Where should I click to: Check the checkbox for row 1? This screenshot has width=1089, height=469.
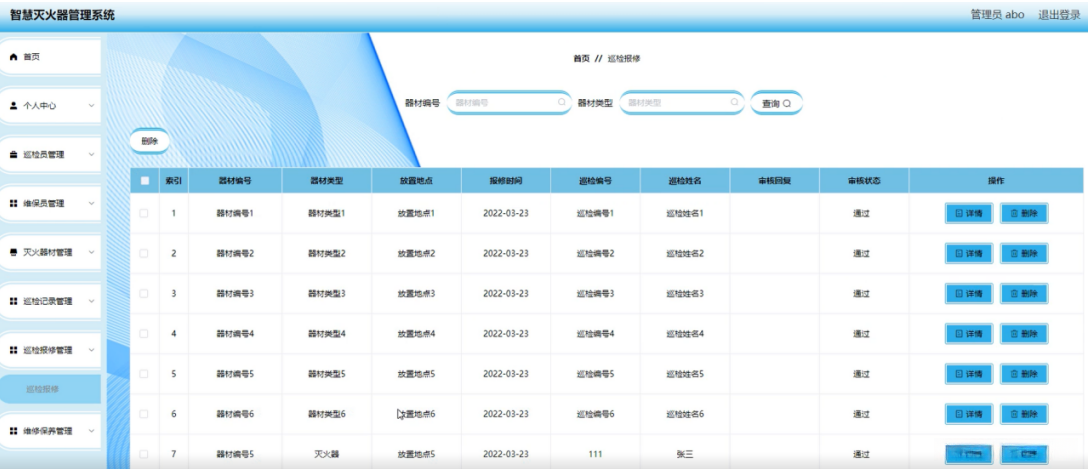(x=144, y=213)
